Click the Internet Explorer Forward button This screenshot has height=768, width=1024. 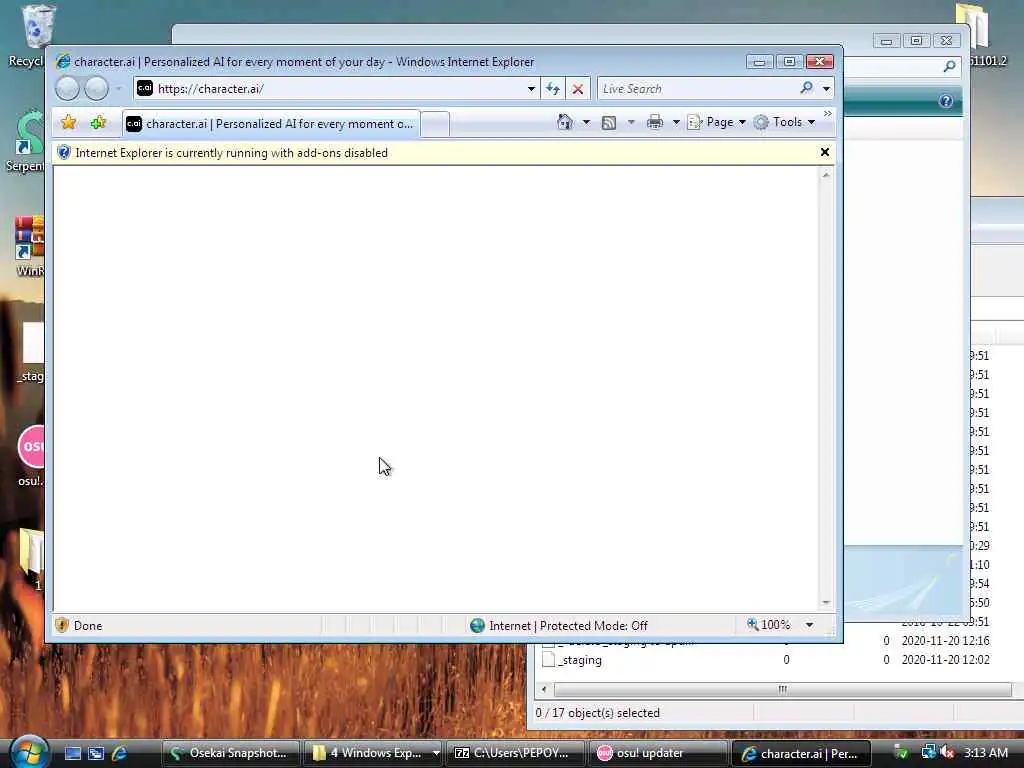tap(96, 88)
